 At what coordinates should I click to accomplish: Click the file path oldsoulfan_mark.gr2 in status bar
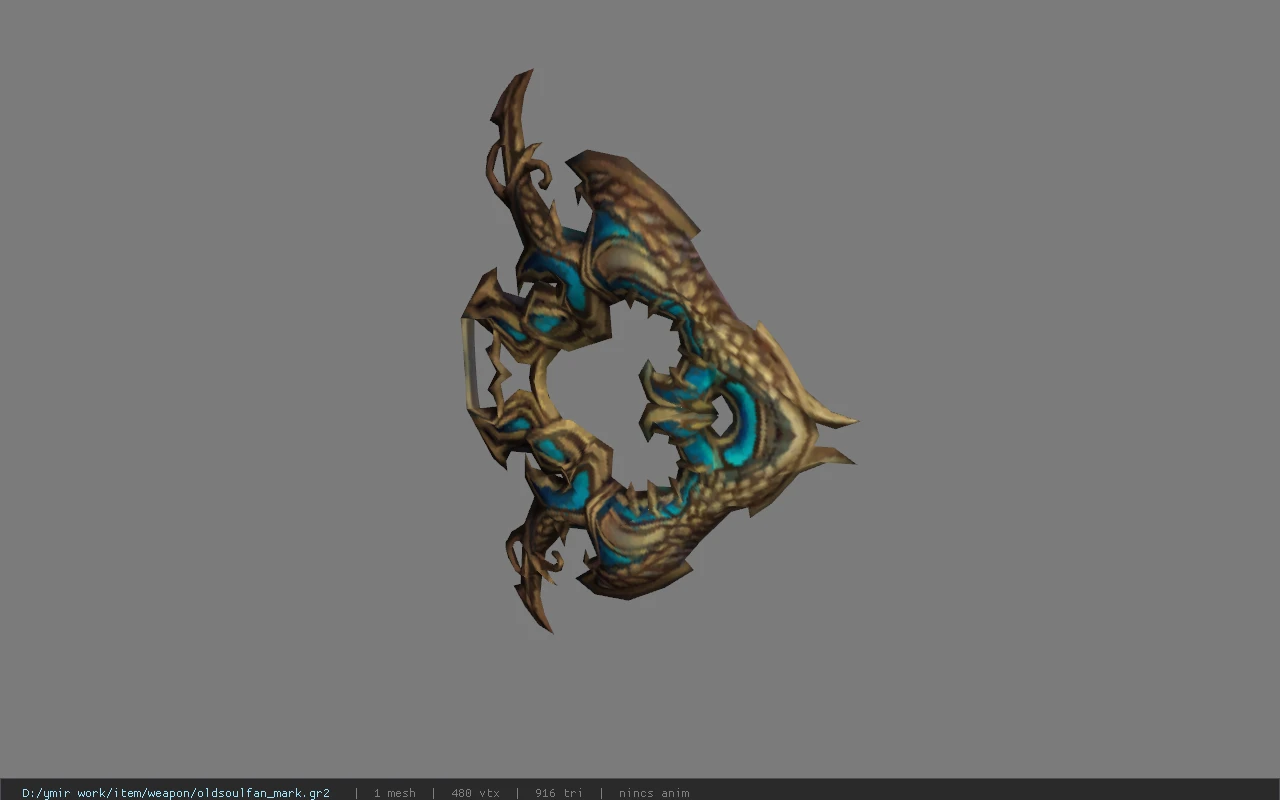pyautogui.click(x=176, y=793)
